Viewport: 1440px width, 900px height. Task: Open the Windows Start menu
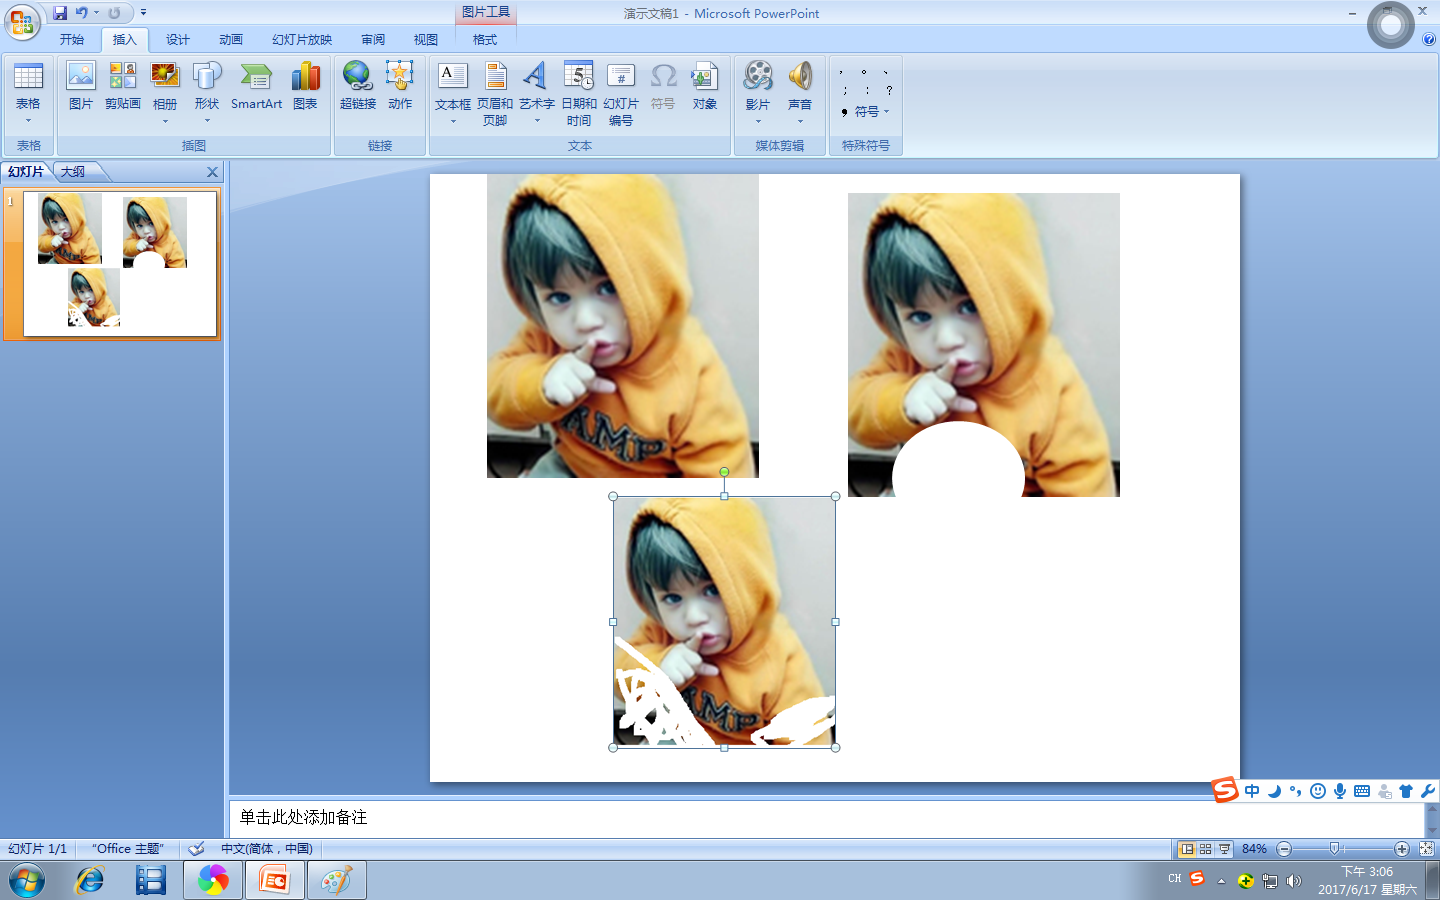click(27, 881)
